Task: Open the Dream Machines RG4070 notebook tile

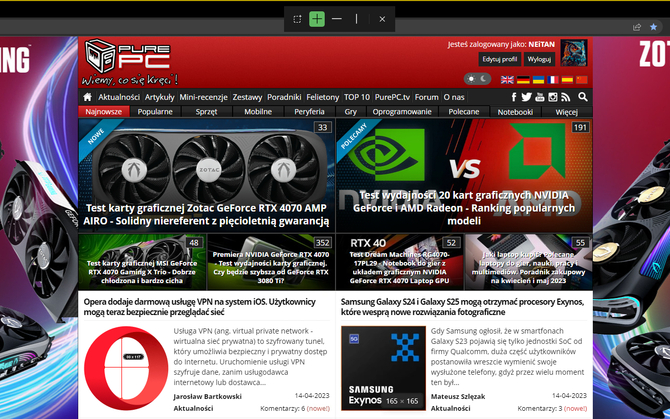Action: 400,262
